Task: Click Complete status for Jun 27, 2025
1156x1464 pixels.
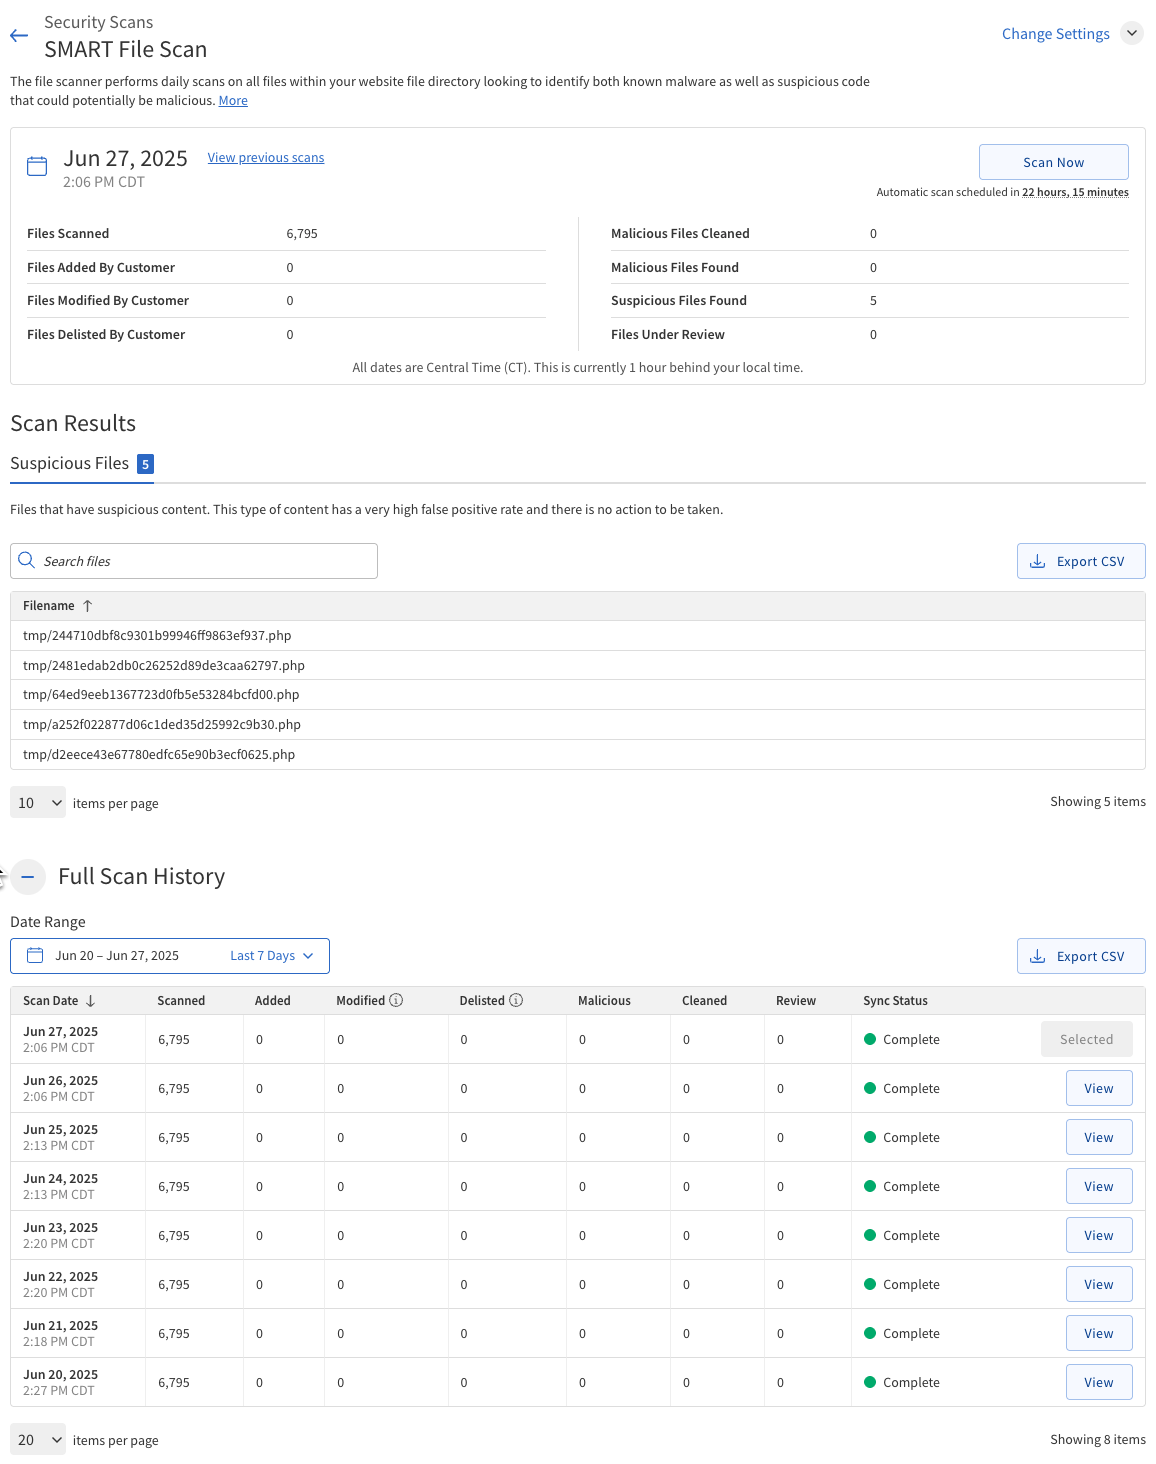Action: coord(902,1039)
